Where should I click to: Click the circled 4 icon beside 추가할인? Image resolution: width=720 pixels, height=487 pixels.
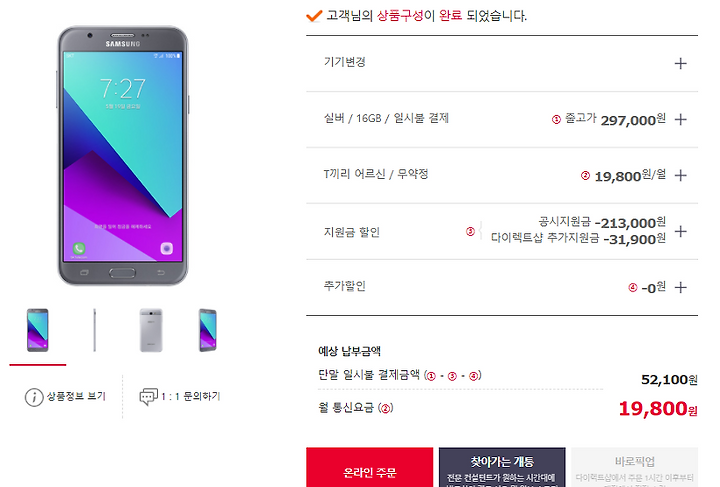(633, 288)
